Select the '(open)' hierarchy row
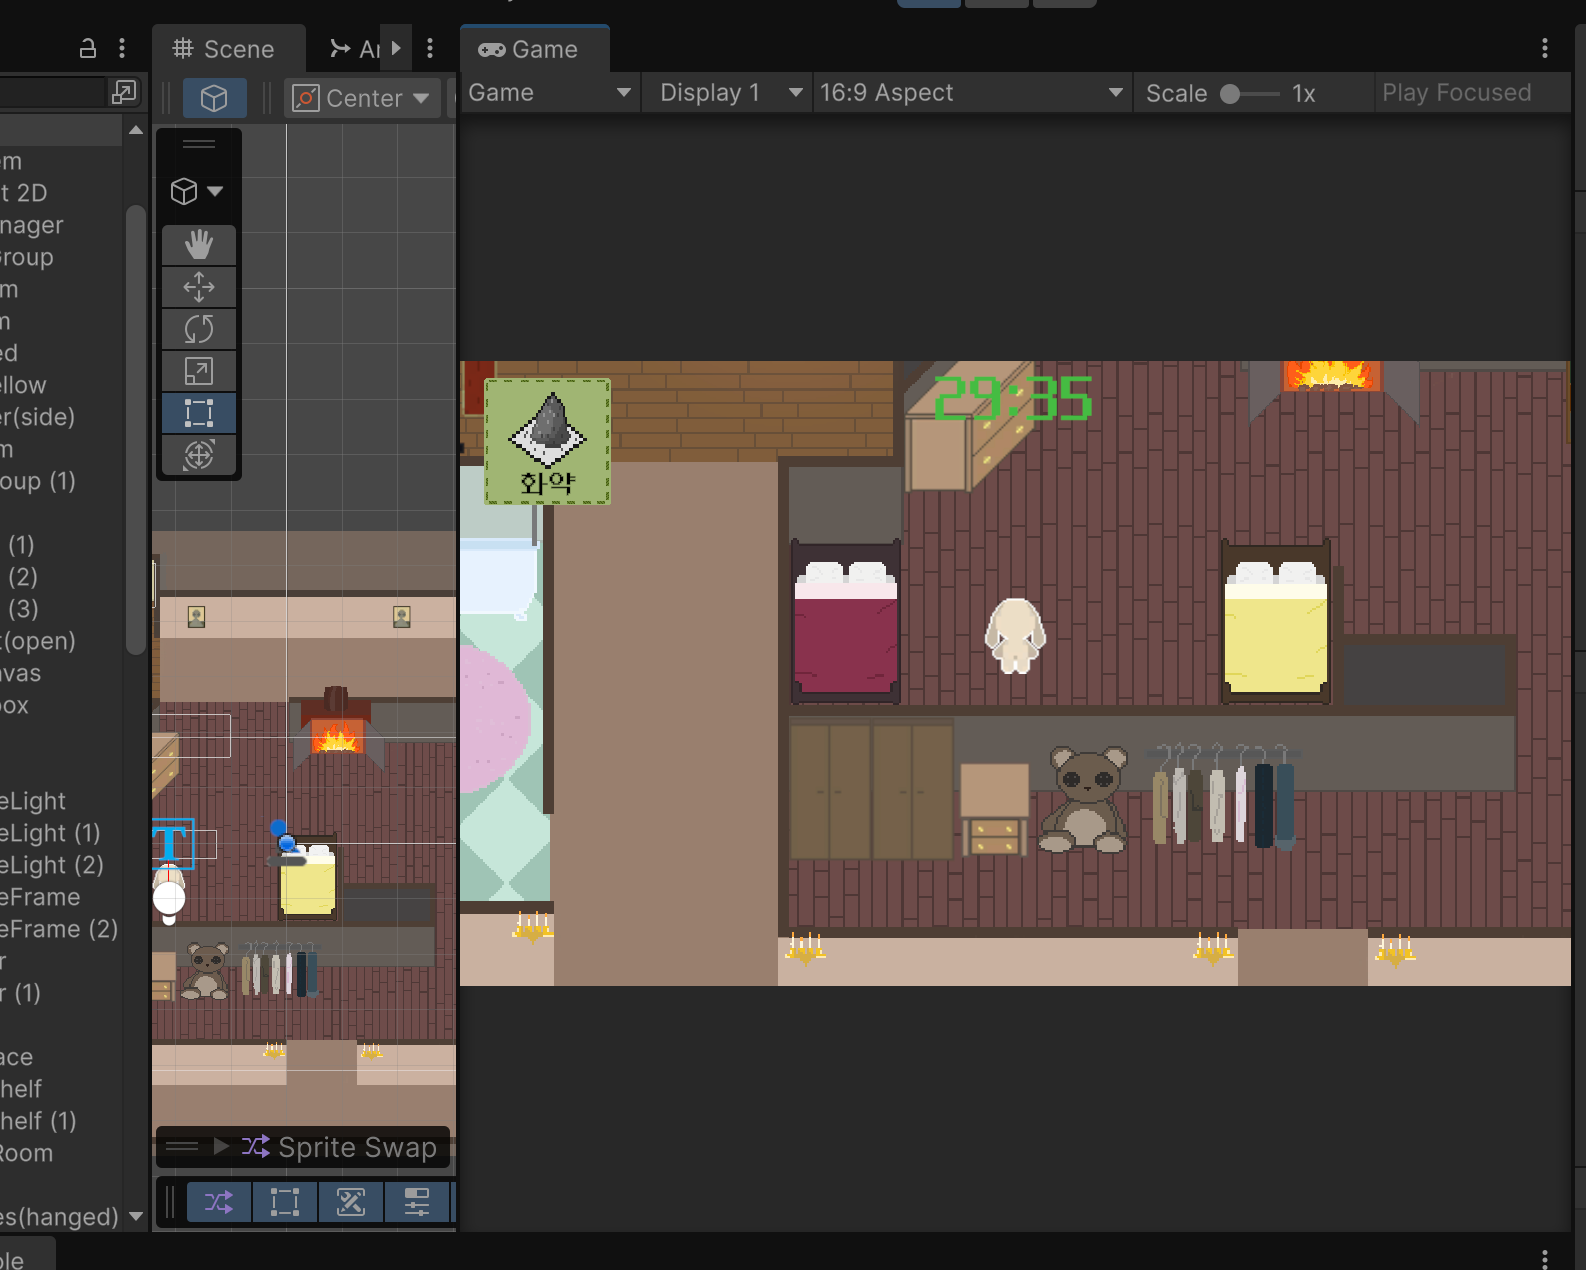The width and height of the screenshot is (1586, 1270). [x=61, y=641]
